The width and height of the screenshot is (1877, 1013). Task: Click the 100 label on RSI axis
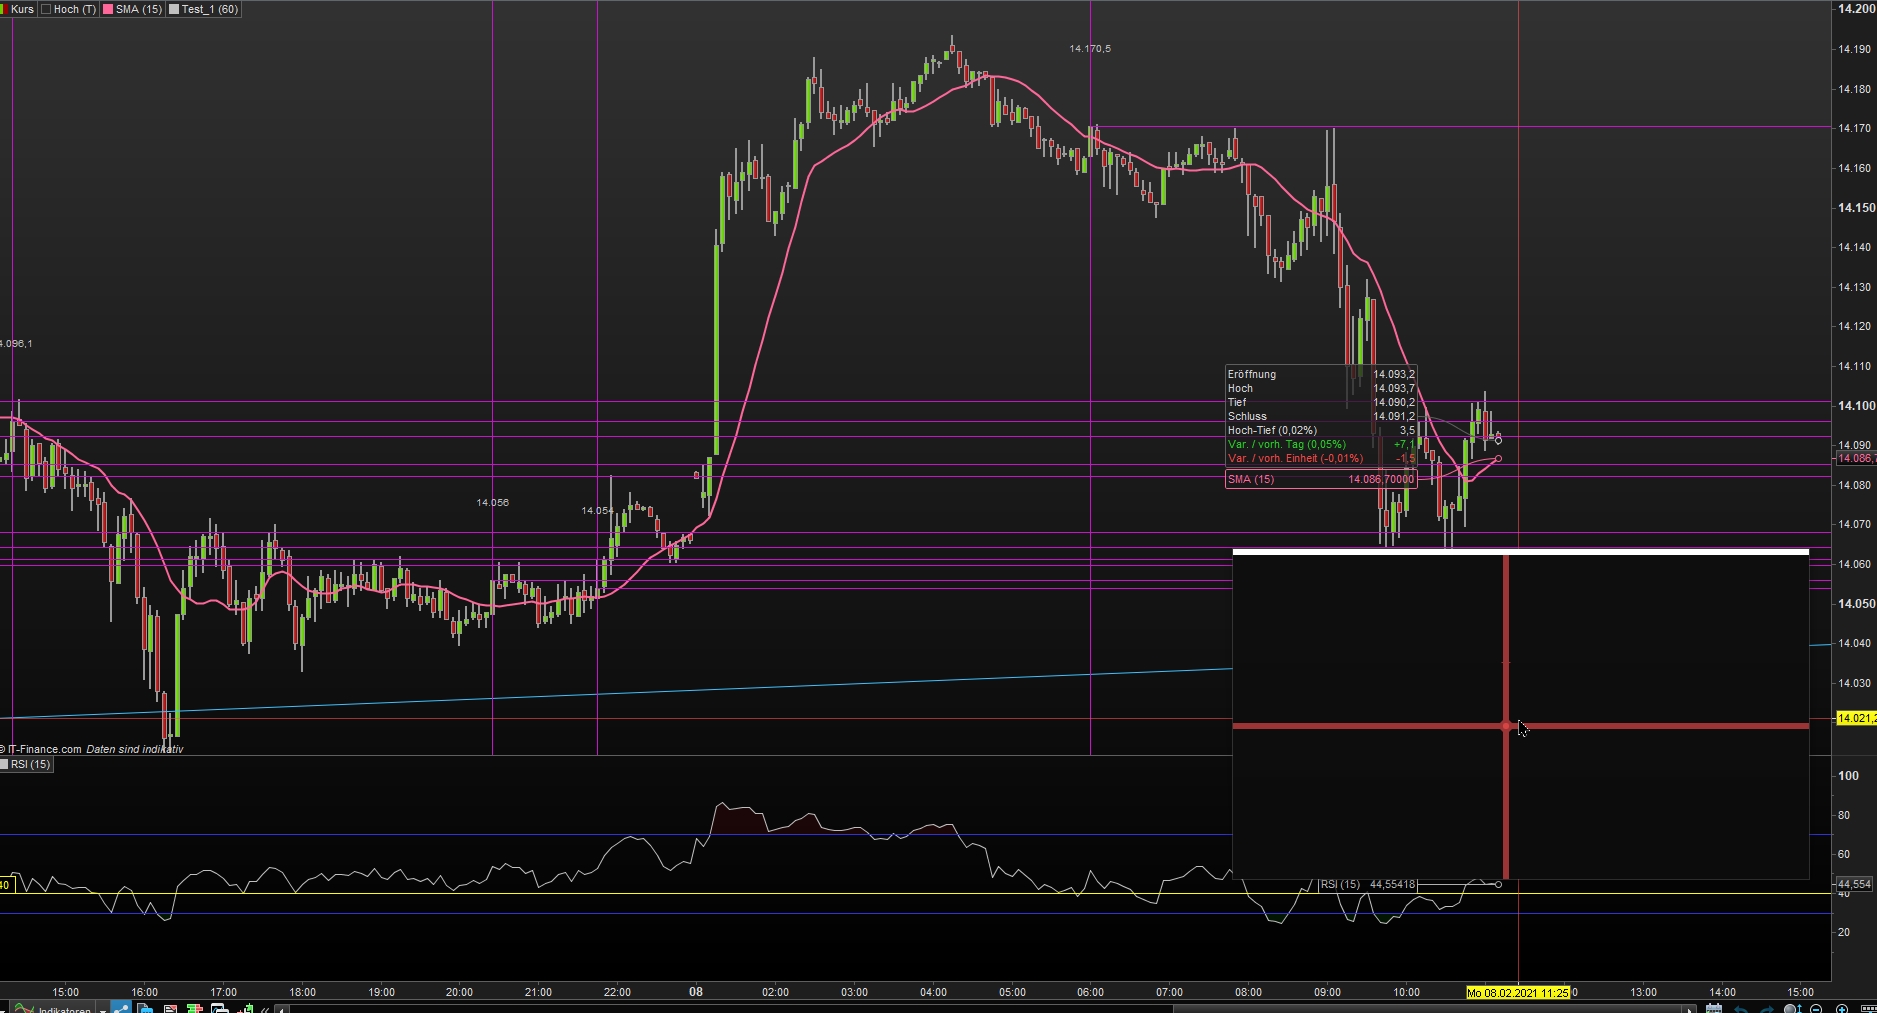coord(1848,776)
